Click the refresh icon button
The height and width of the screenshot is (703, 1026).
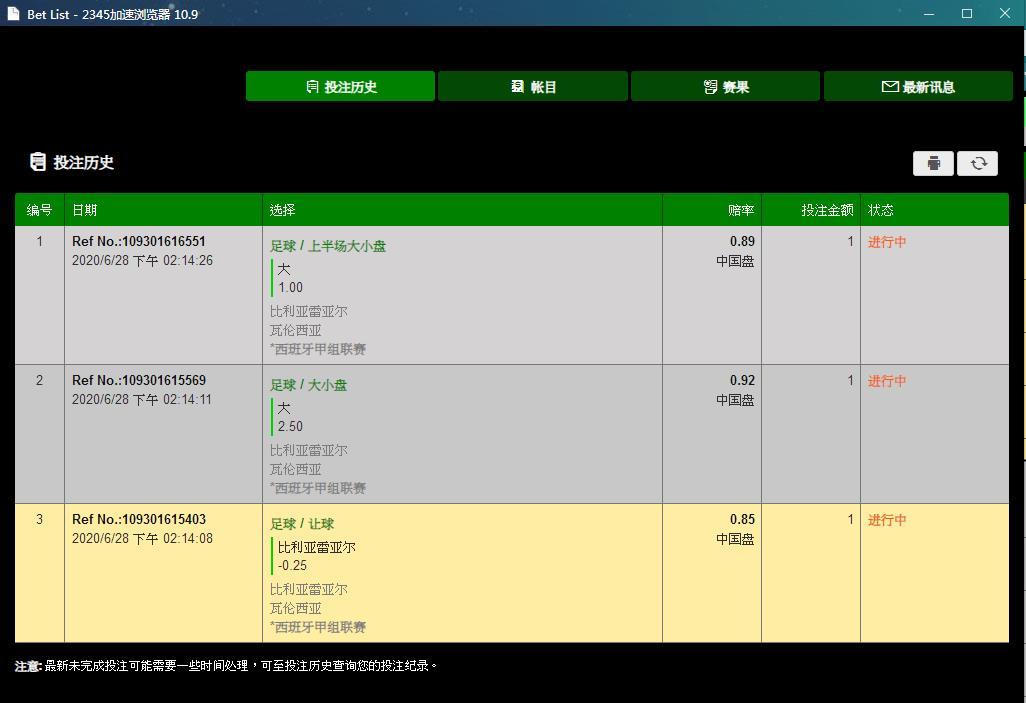[x=978, y=163]
